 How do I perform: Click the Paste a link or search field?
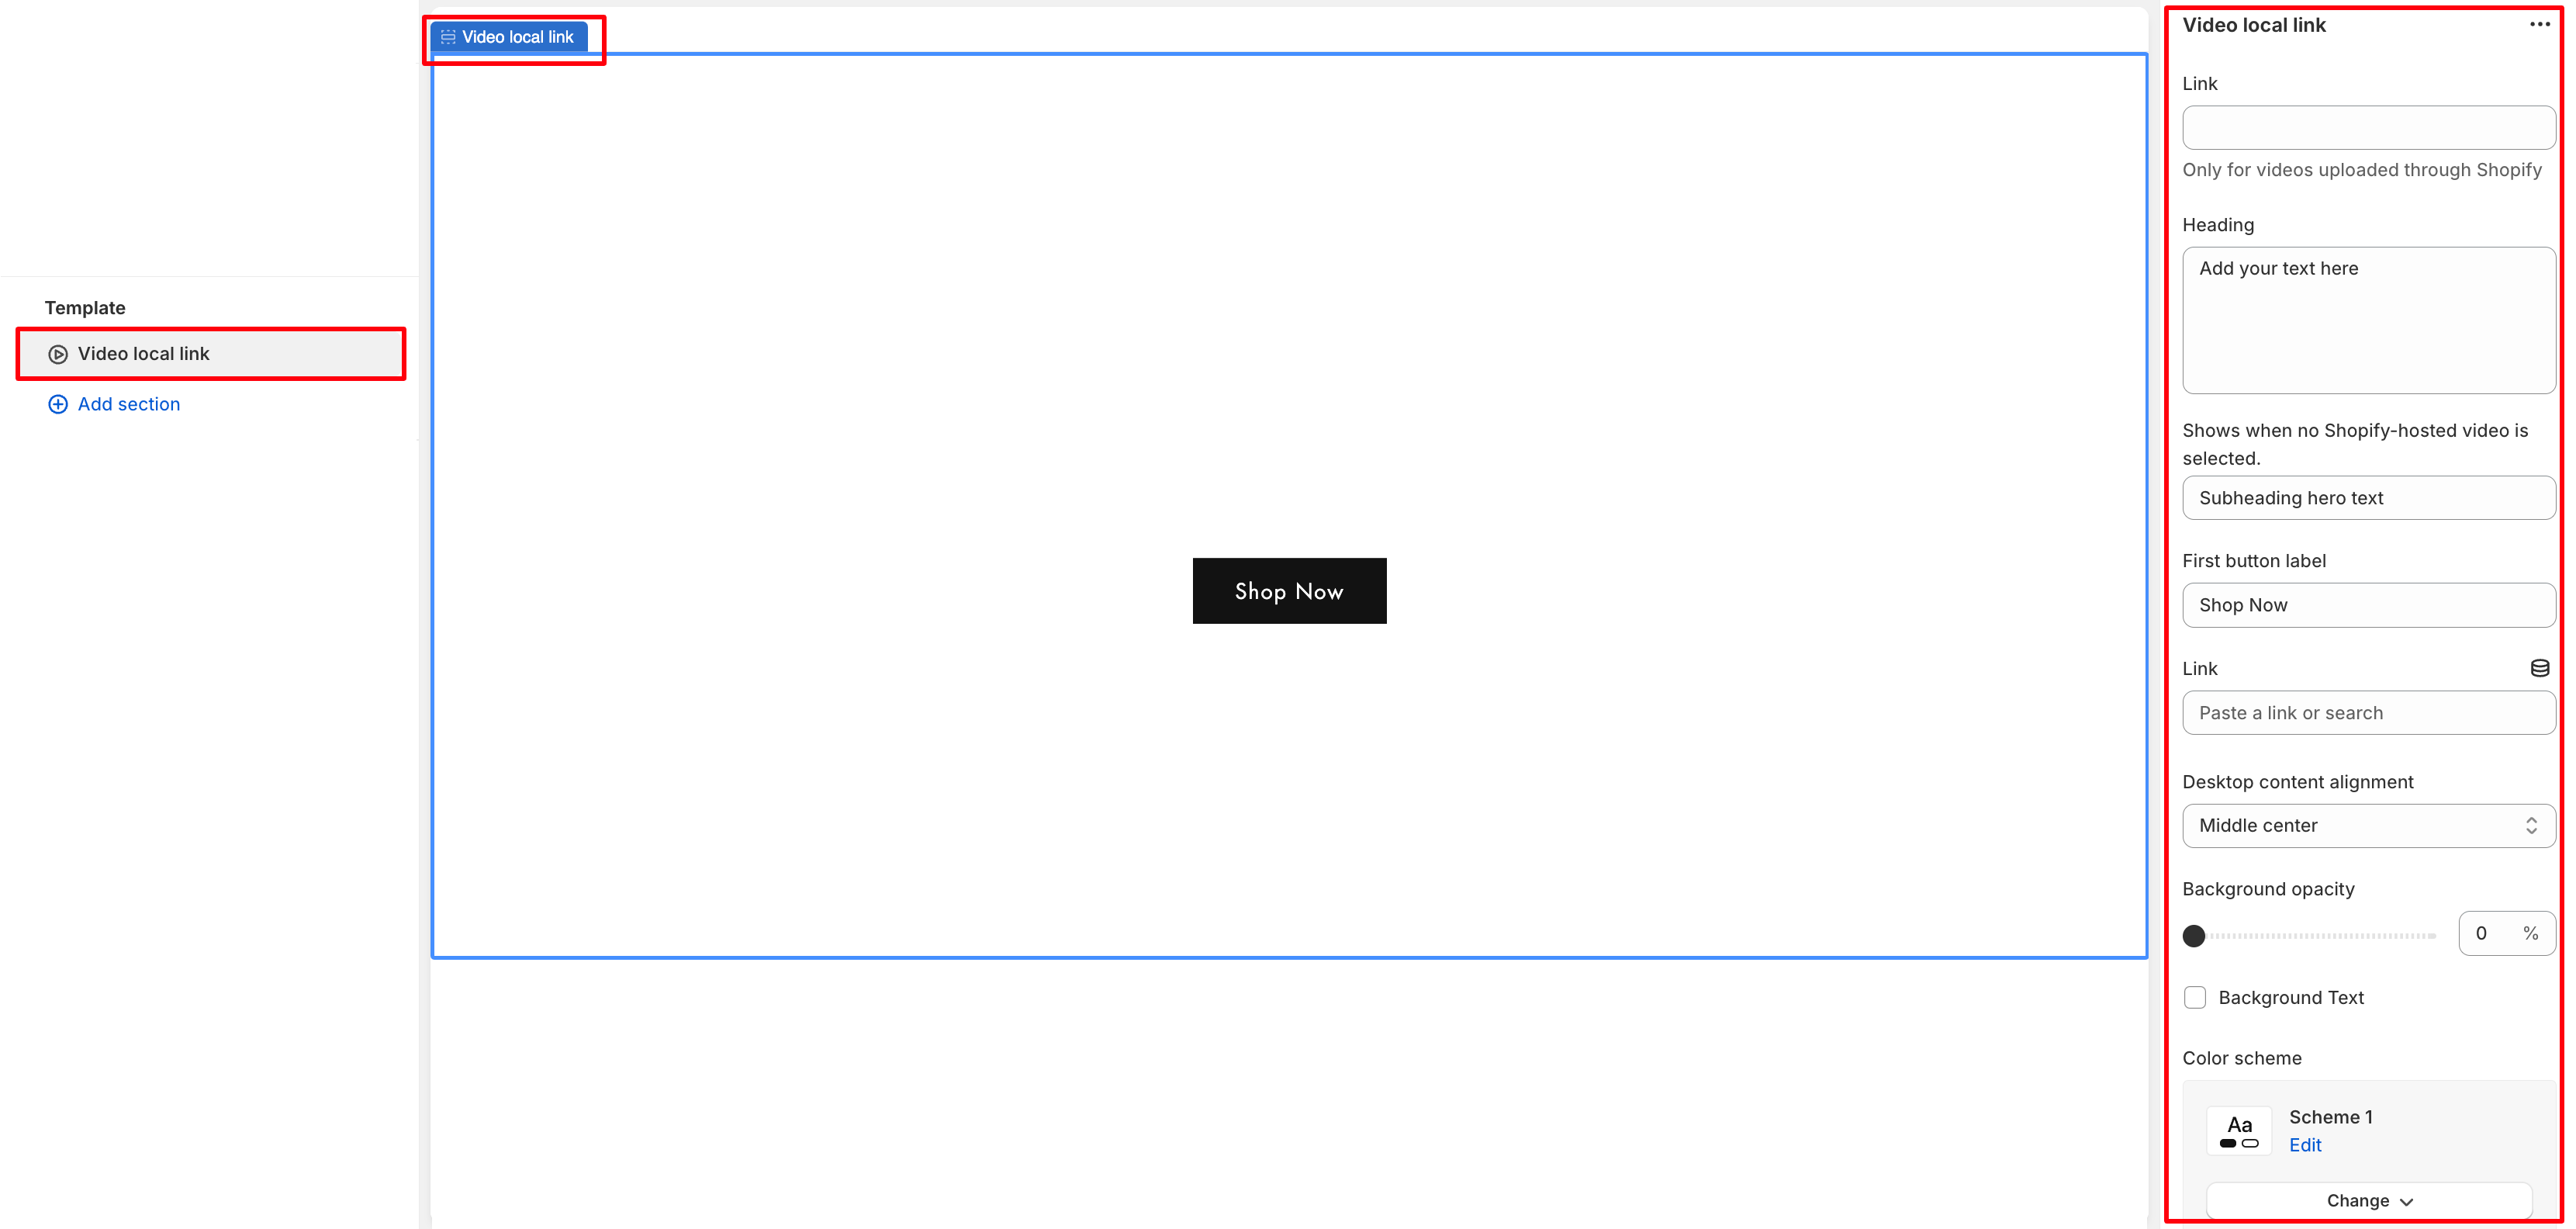point(2368,713)
